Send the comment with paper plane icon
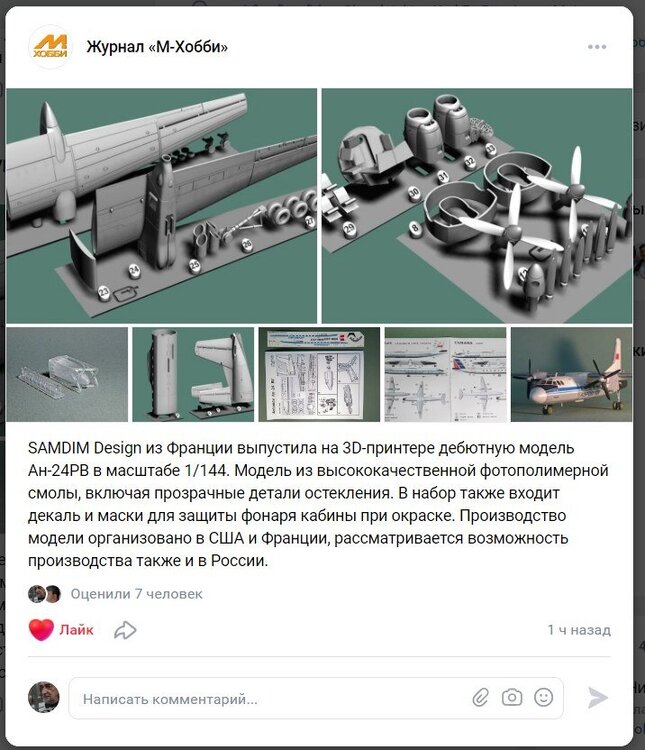Screen dimensions: 645x750 point(598,697)
